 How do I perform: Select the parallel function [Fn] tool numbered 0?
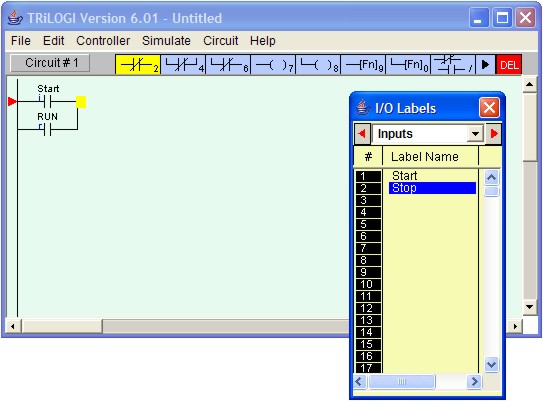tap(408, 64)
